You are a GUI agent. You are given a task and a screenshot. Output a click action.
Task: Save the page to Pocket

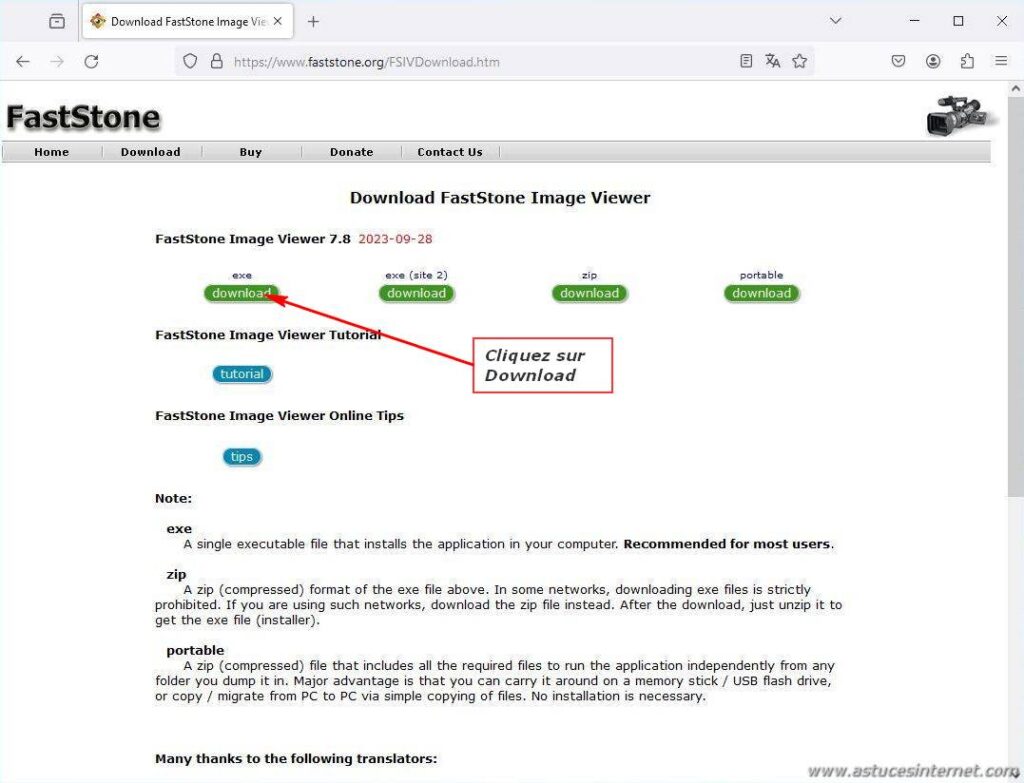[899, 61]
